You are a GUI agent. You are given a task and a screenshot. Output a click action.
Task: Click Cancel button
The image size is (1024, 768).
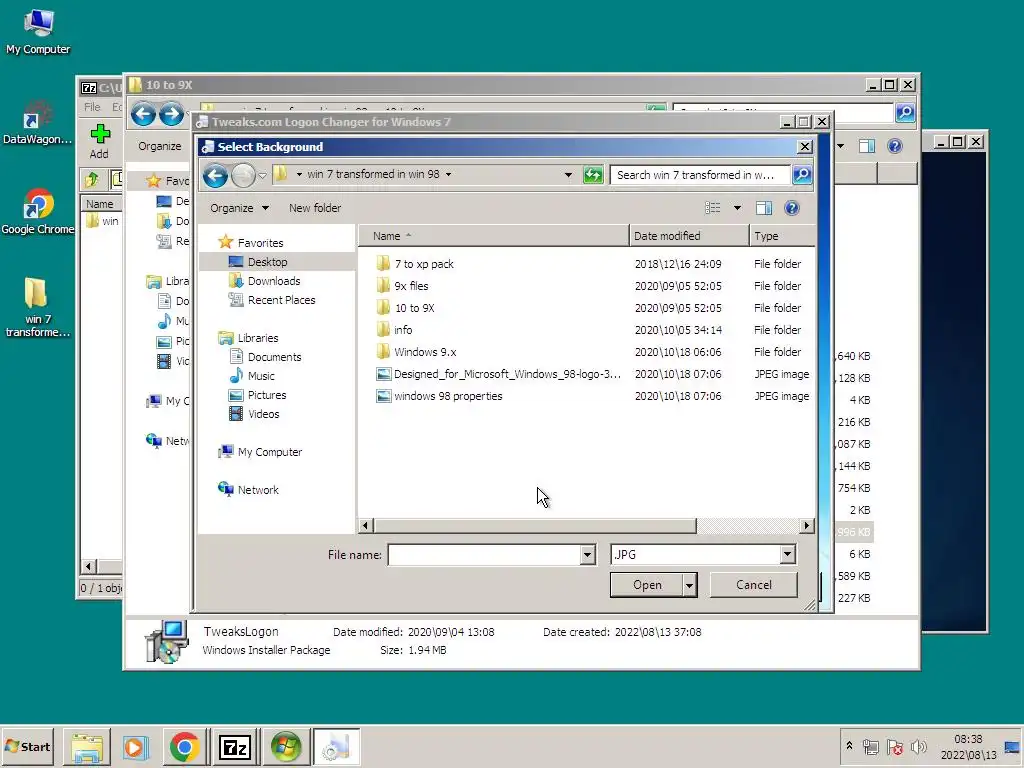tap(754, 585)
